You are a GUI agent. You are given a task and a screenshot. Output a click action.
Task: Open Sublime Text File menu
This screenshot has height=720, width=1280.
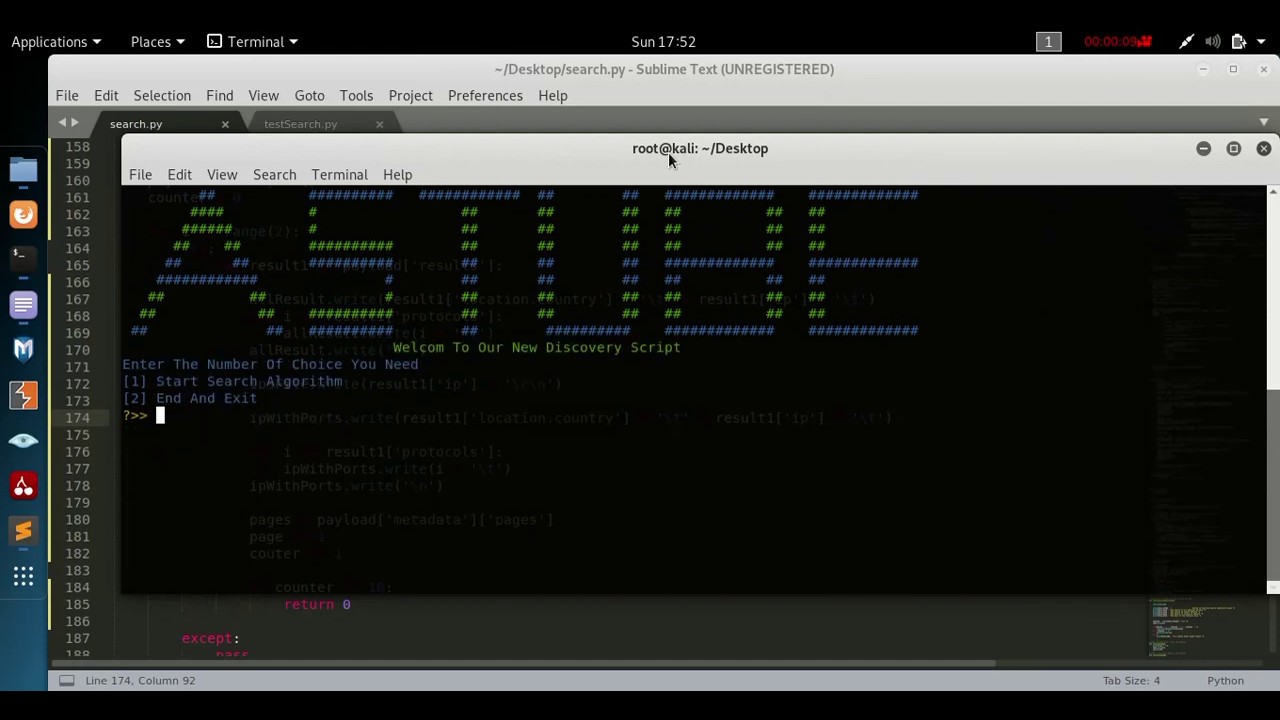67,96
